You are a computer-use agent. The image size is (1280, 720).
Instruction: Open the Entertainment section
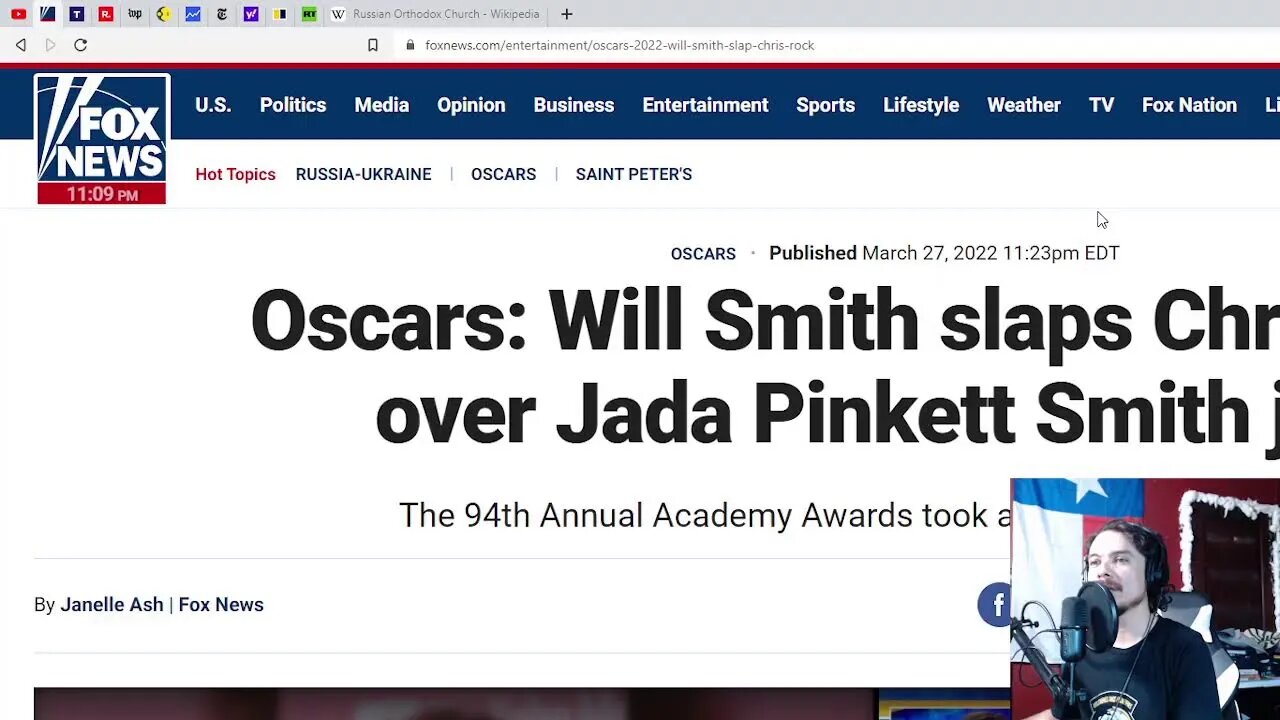click(x=705, y=105)
